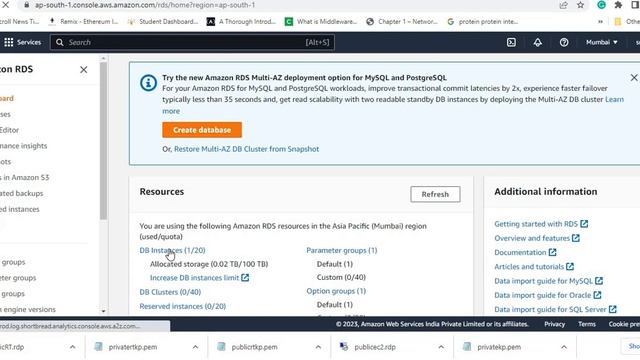Open Option groups (1) link
640x360 pixels.
(x=336, y=291)
